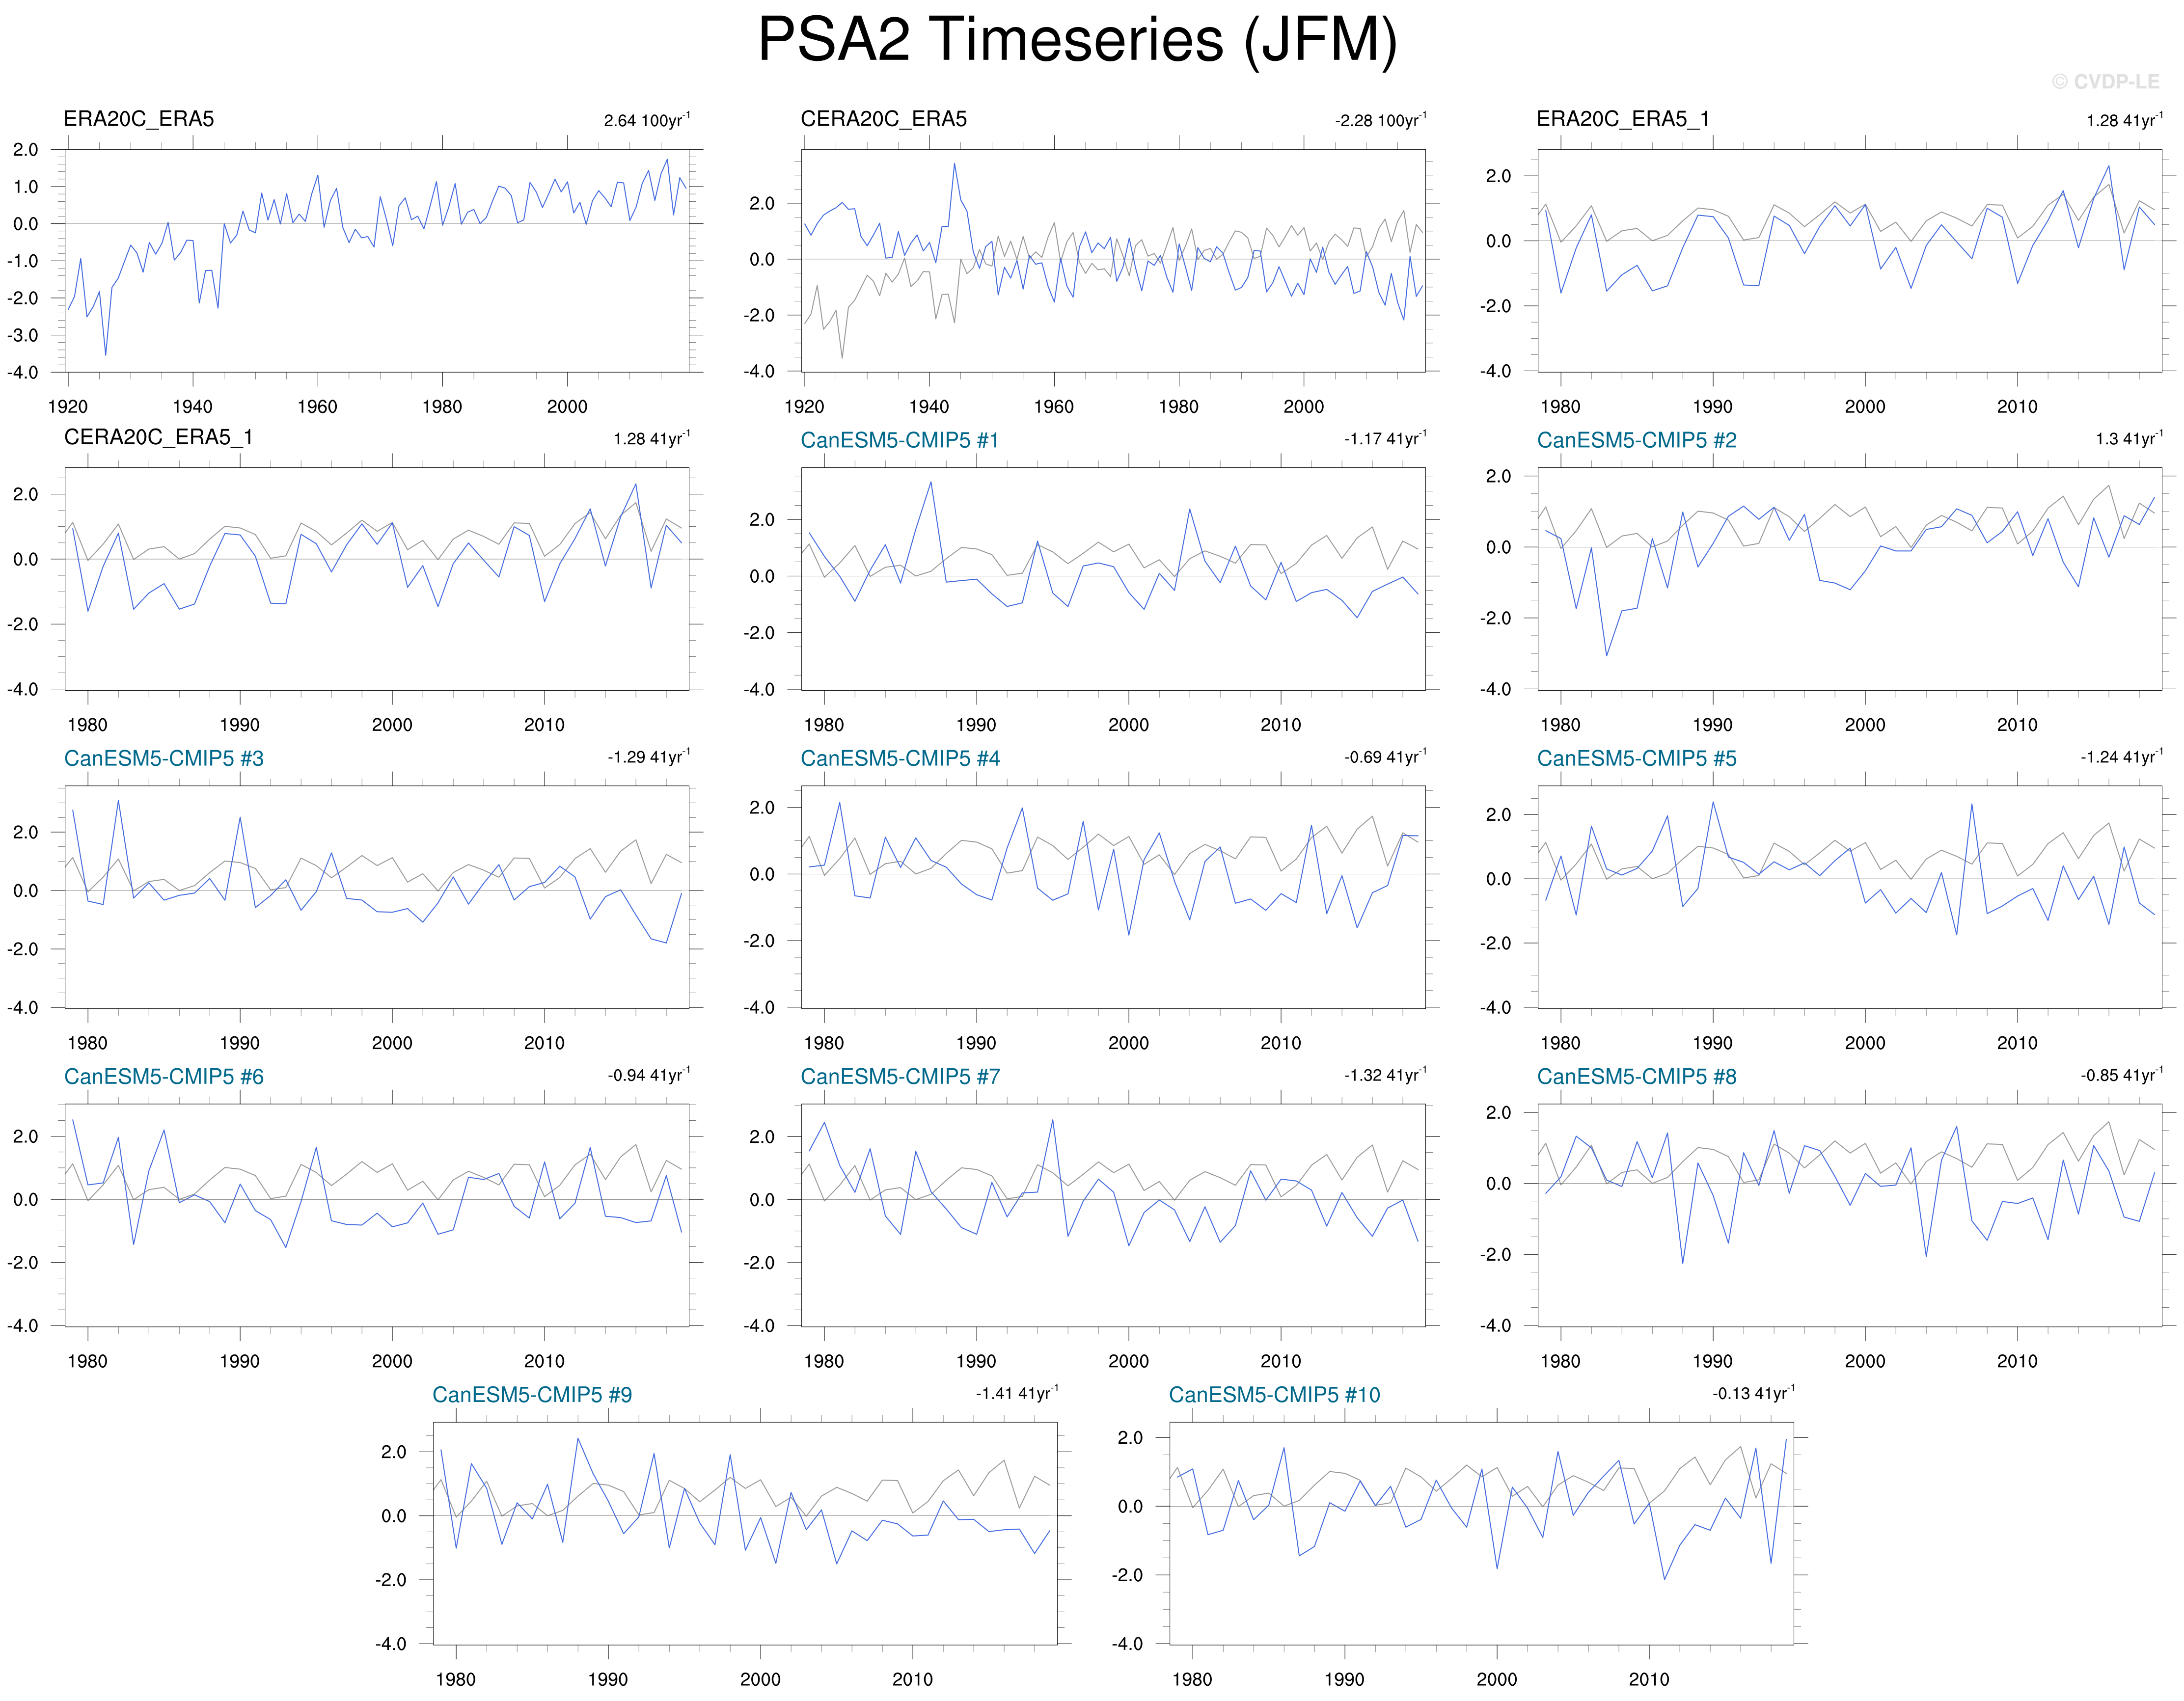Select the CanESM5-CMIP5 #3 label
This screenshot has height=1701, width=2184.
(x=164, y=758)
